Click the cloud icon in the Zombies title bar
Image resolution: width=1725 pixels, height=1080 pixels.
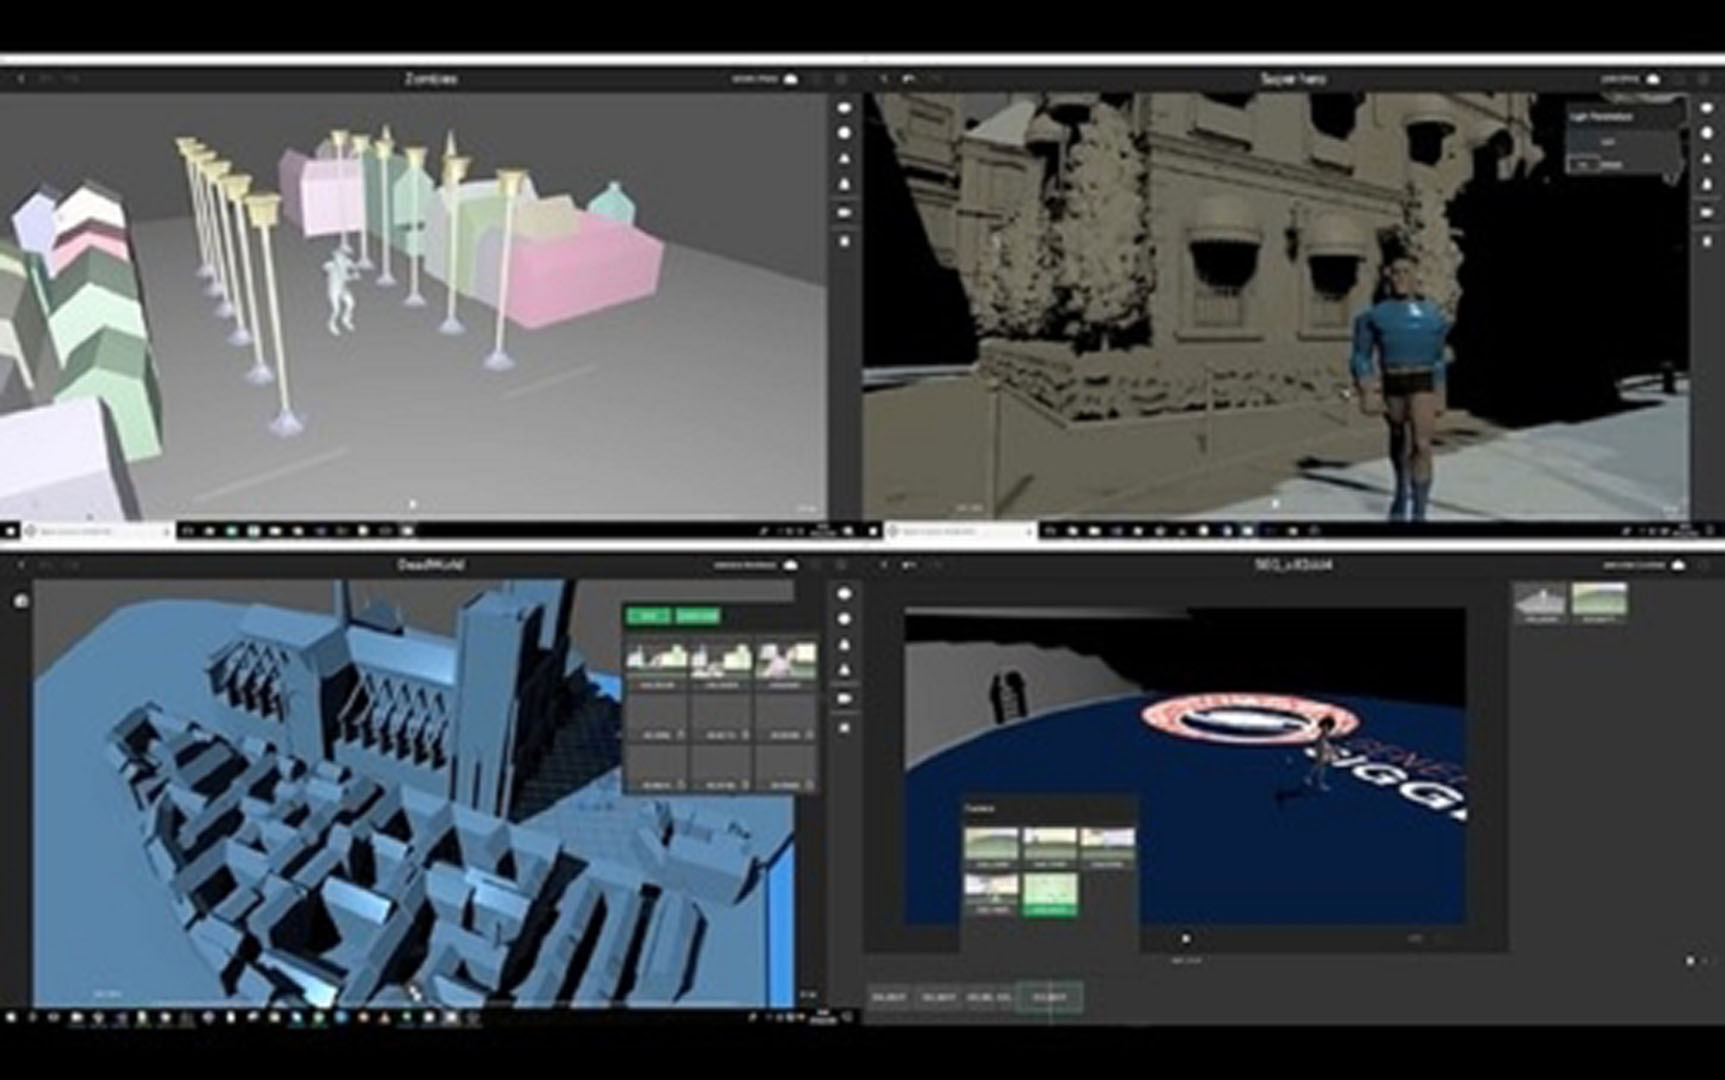click(791, 79)
